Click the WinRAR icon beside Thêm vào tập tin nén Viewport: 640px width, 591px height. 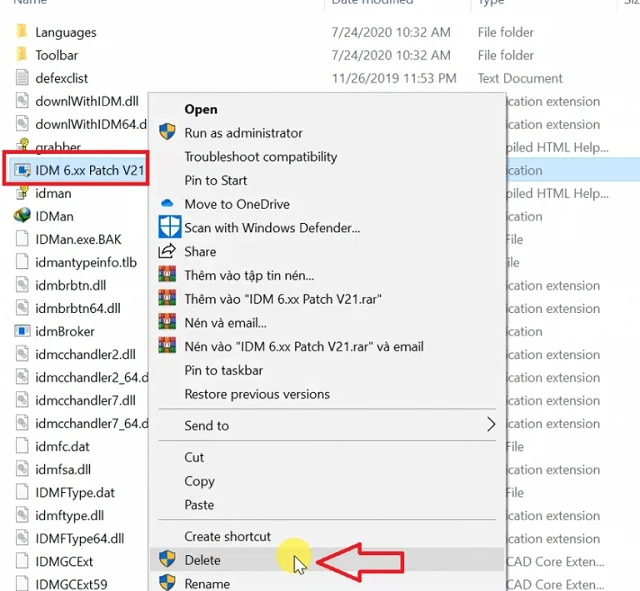tap(167, 275)
